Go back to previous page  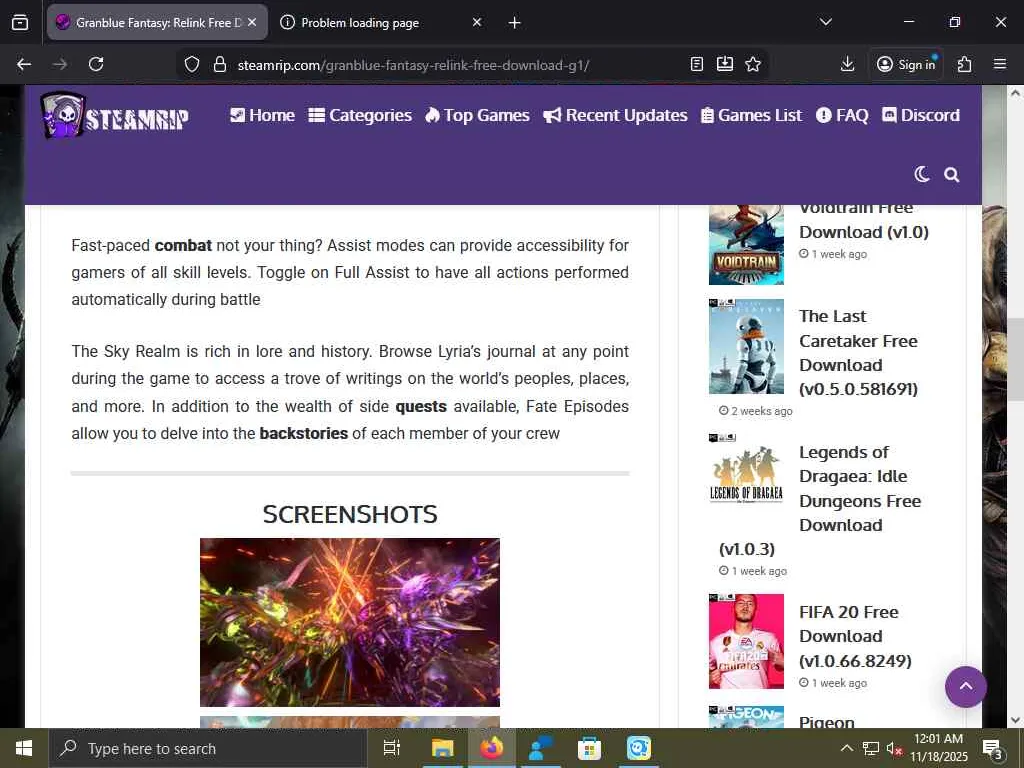[x=24, y=64]
